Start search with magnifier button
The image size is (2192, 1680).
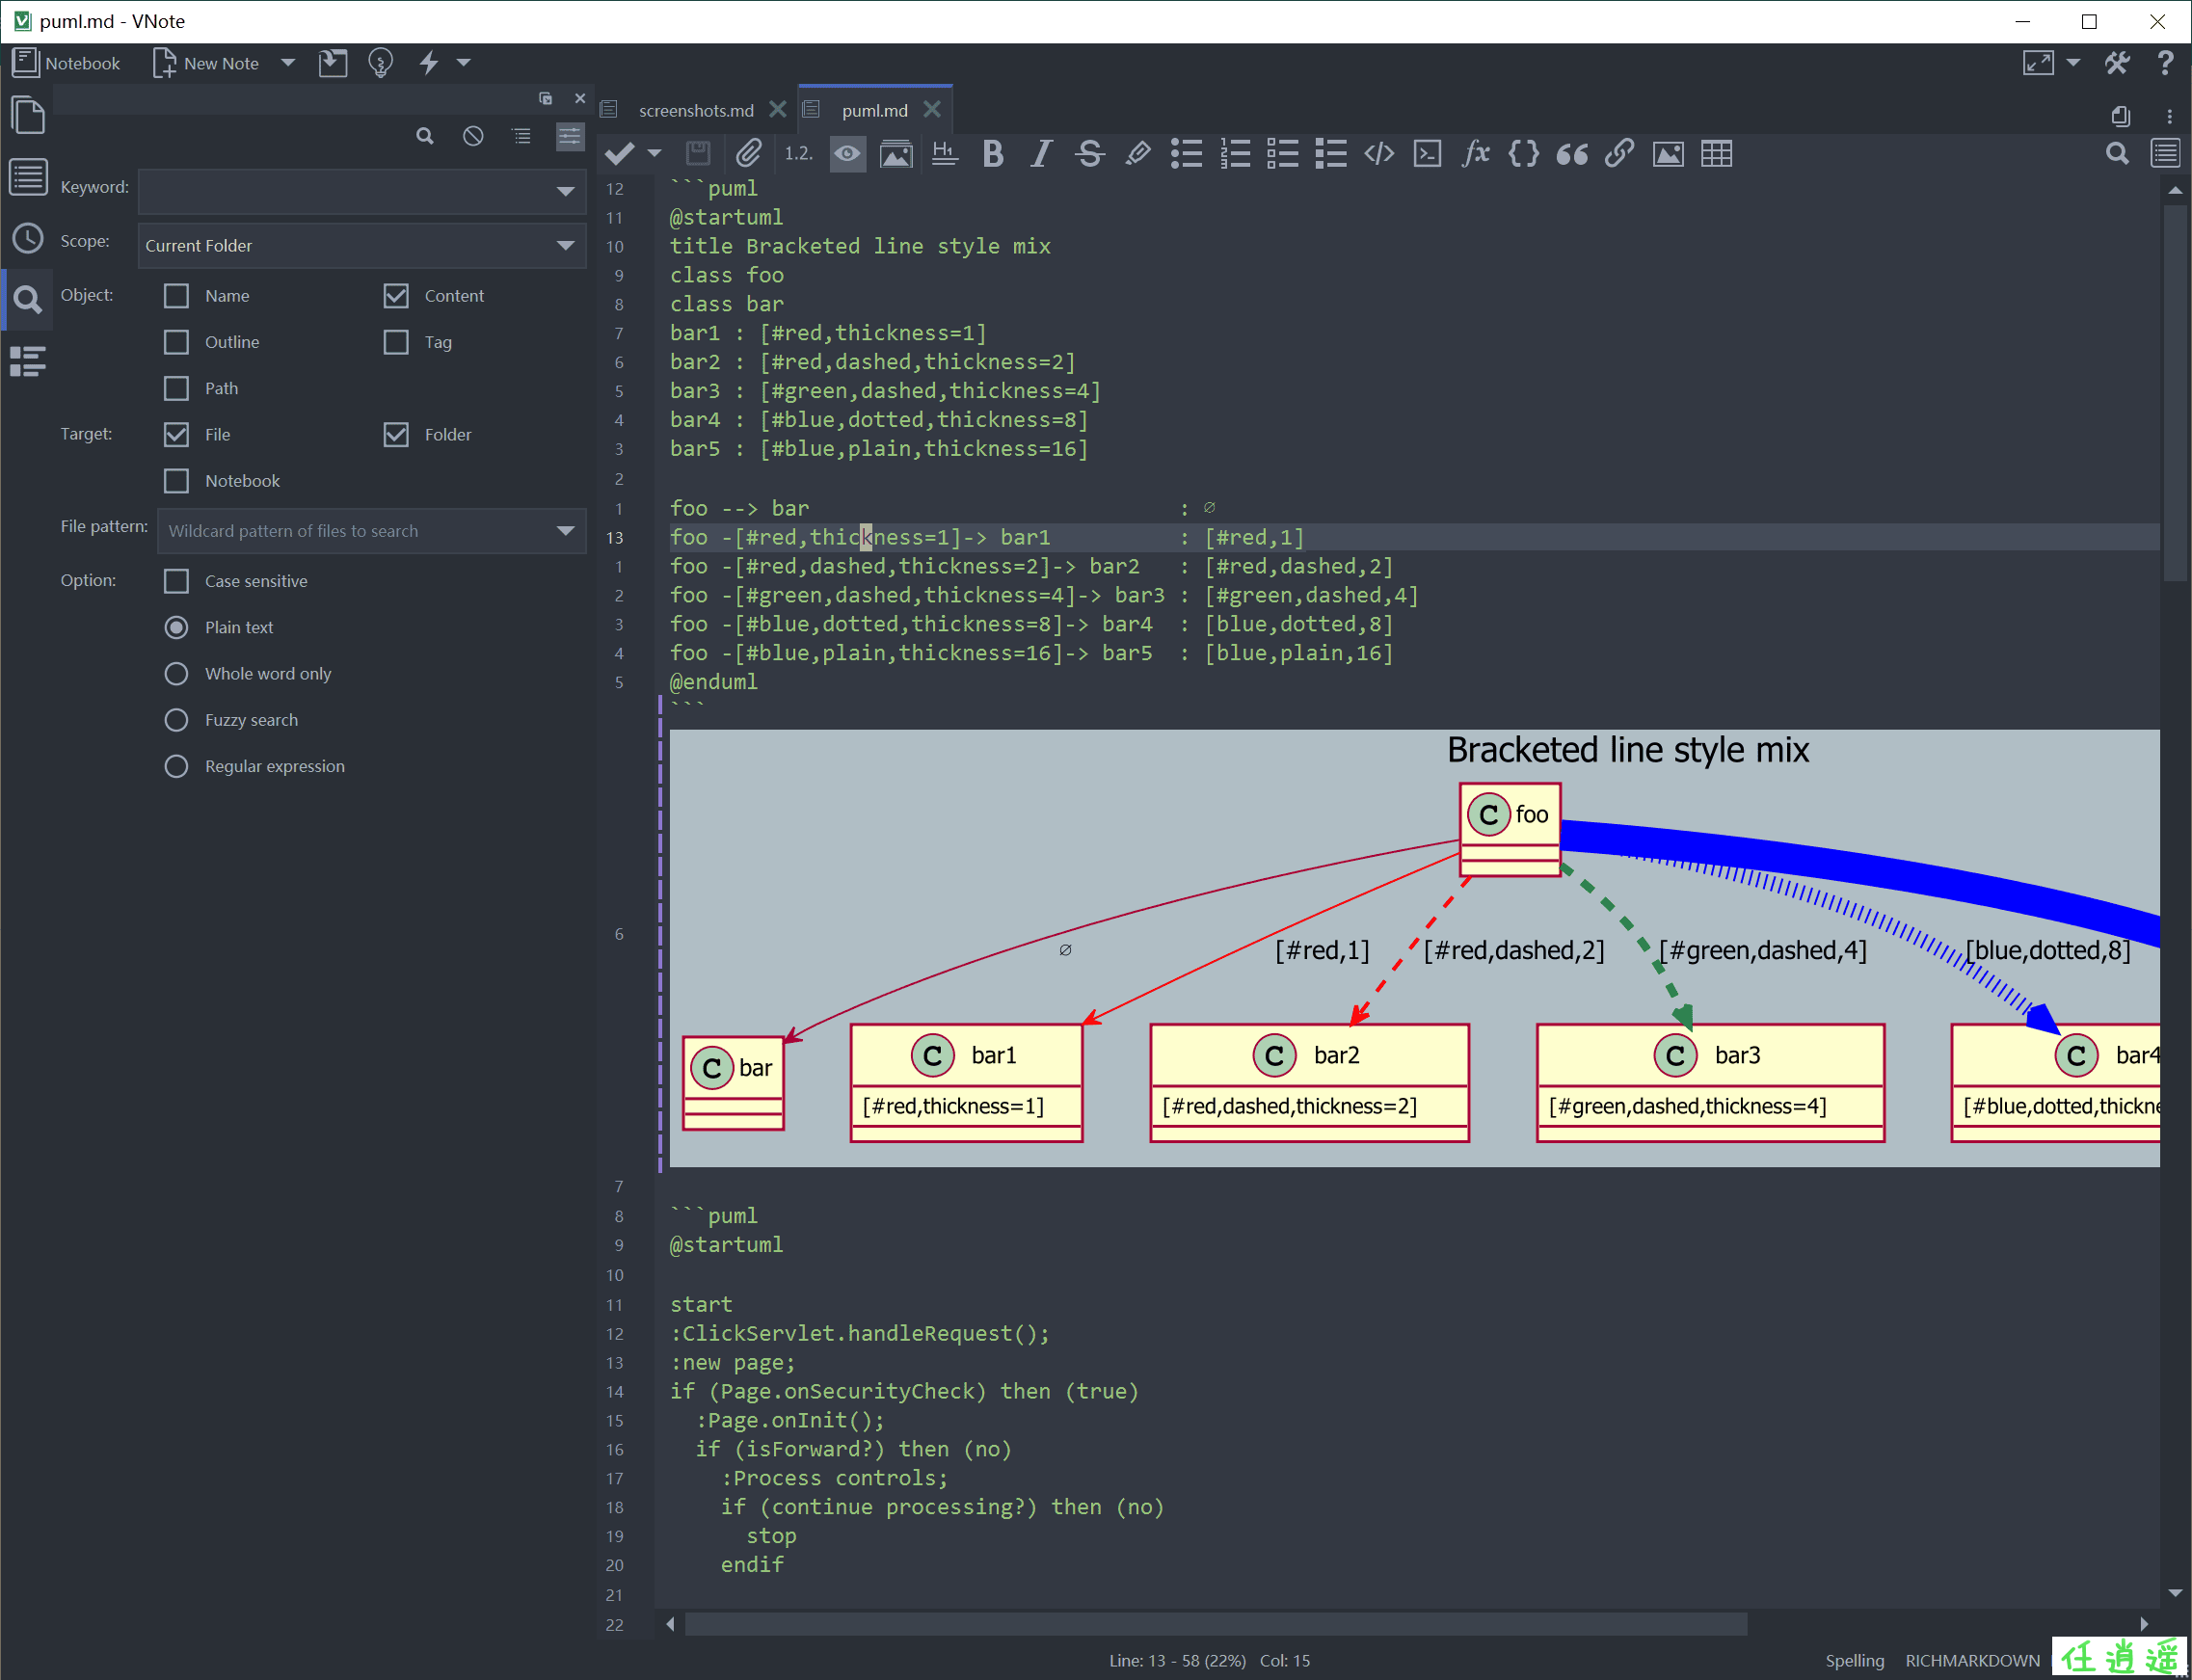pyautogui.click(x=425, y=136)
